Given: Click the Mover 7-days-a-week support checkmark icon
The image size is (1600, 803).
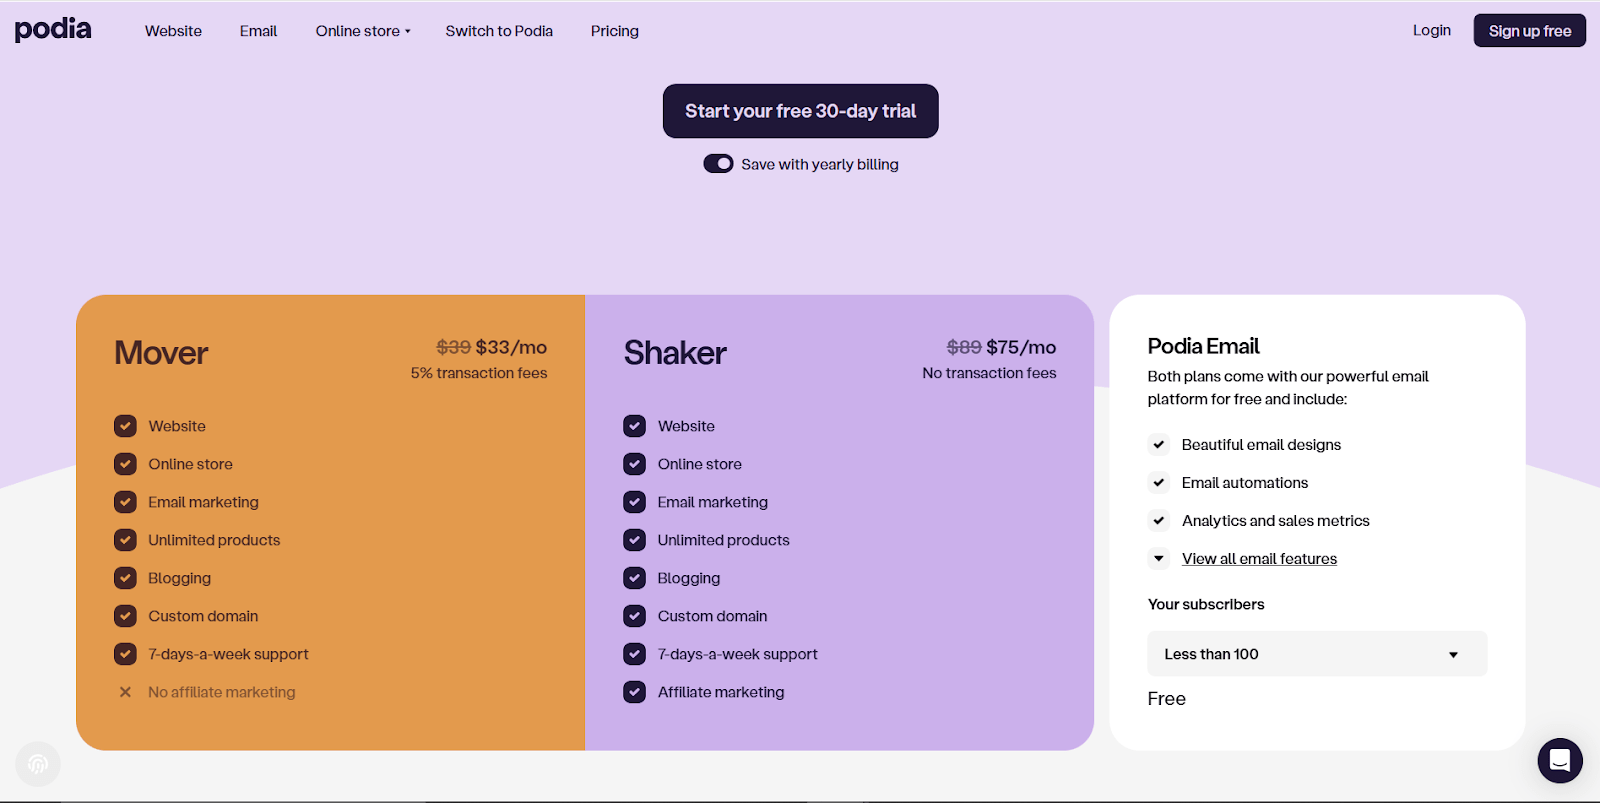Looking at the screenshot, I should point(125,654).
